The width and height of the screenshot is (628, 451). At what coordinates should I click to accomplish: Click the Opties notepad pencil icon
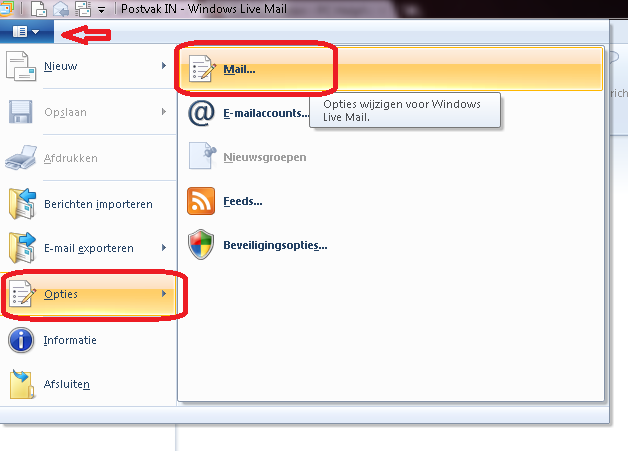tap(22, 294)
